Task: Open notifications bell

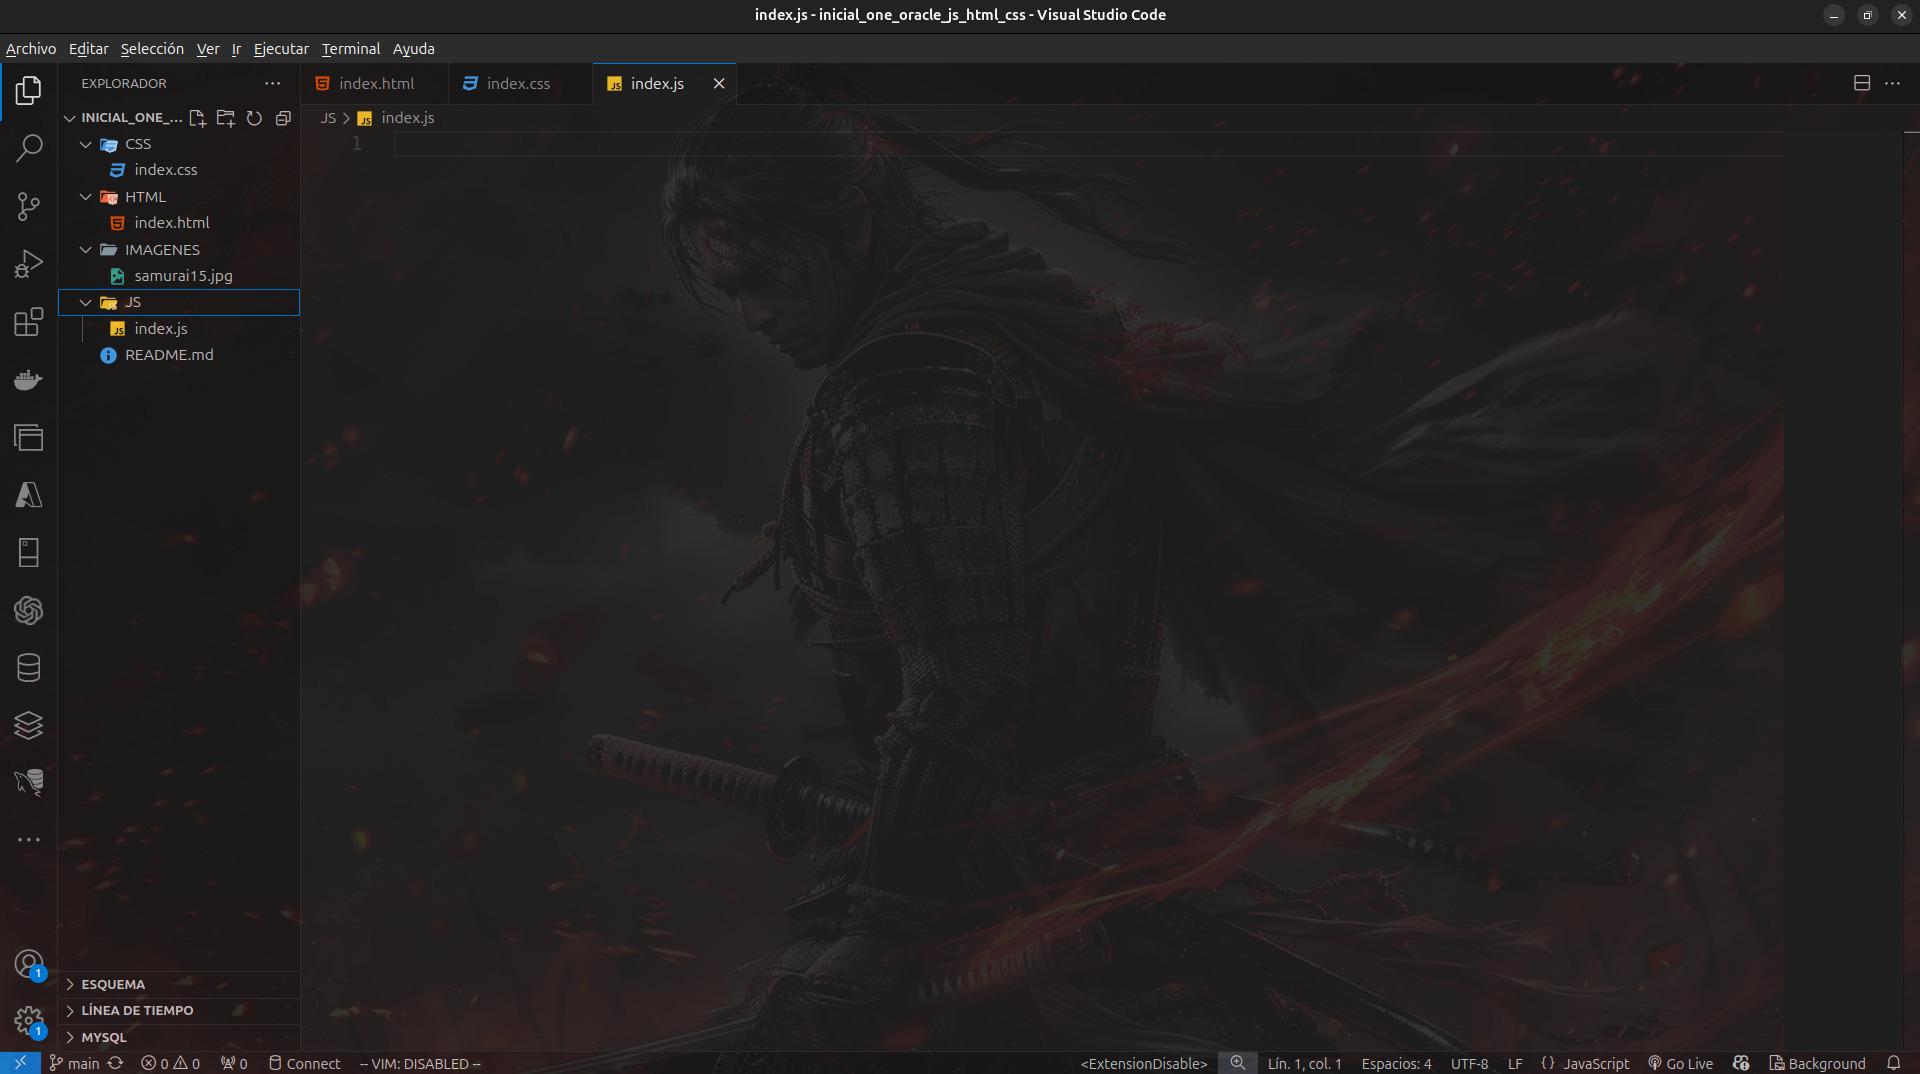Action: click(x=1893, y=1063)
